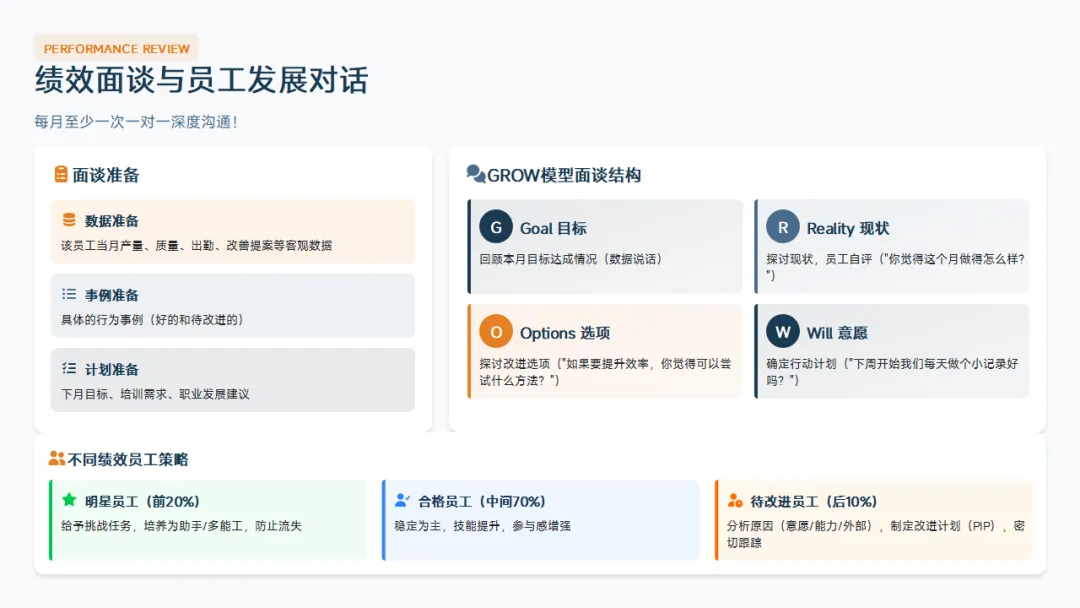
Task: Click the text starting with 确定行动计划
Action: pyautogui.click(x=892, y=372)
